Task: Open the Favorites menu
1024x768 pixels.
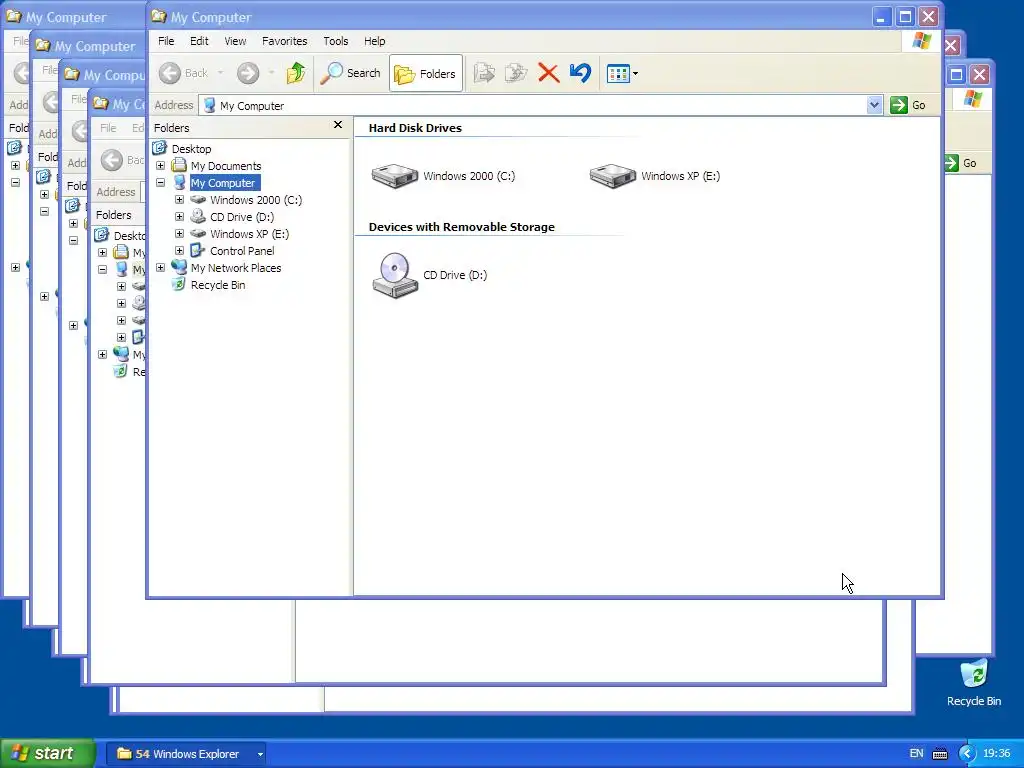Action: 284,41
